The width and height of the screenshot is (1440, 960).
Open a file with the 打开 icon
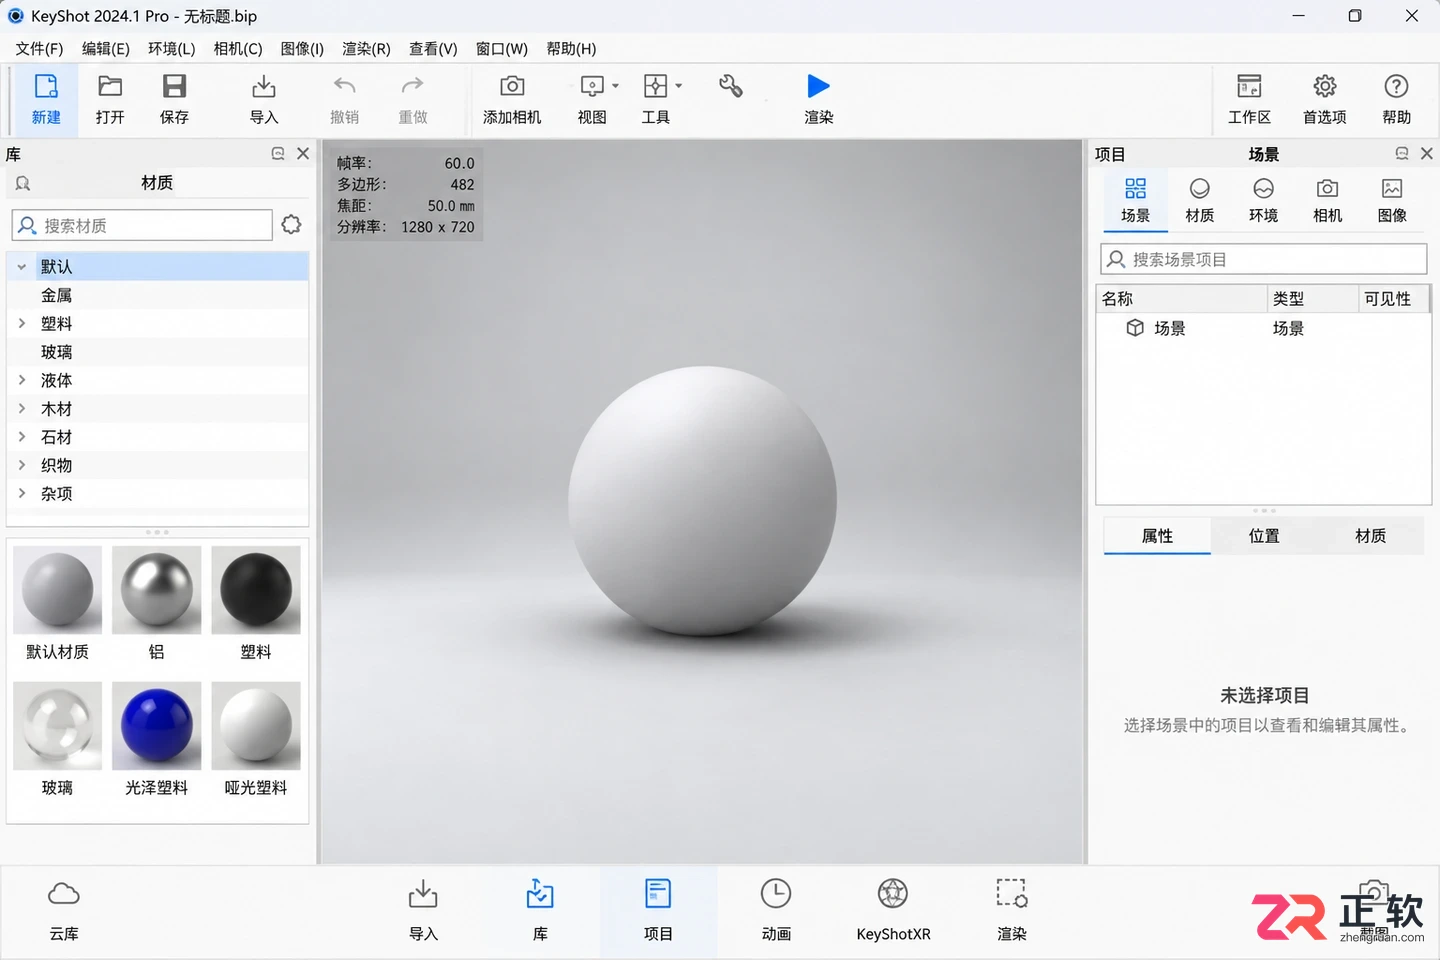tap(110, 87)
